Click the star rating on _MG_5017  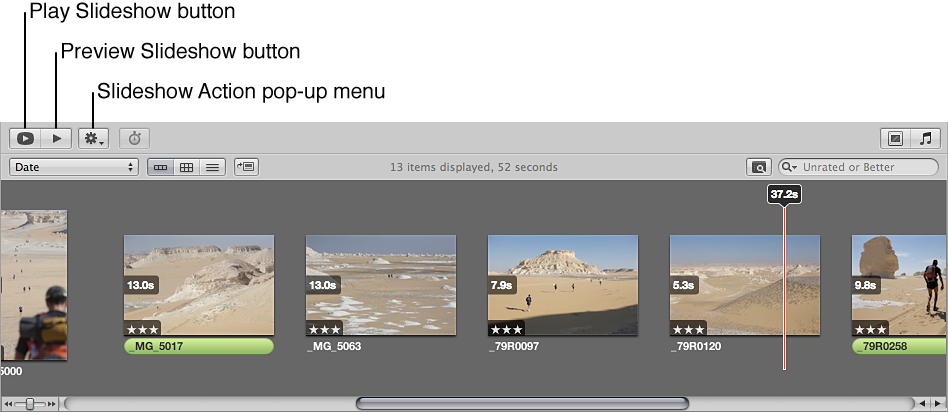pos(142,329)
